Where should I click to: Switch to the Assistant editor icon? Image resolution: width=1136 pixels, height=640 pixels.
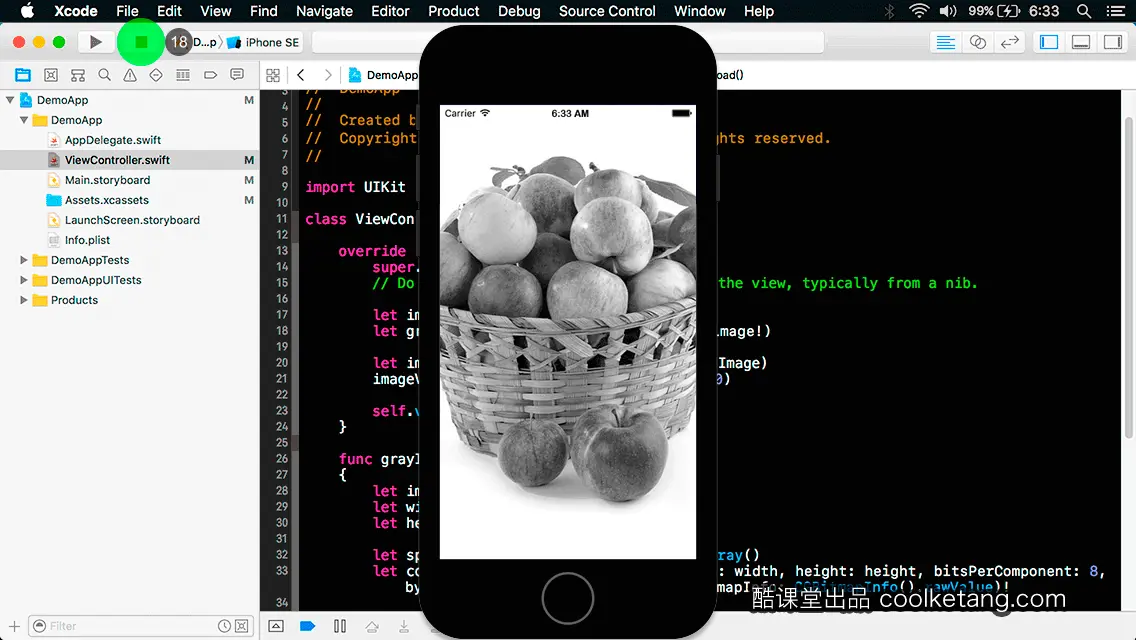click(977, 42)
